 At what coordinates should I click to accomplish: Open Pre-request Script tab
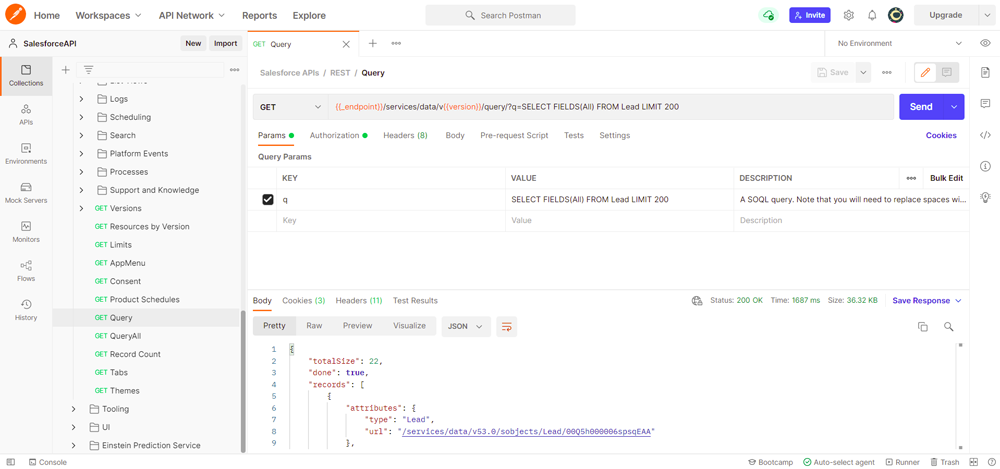click(514, 135)
